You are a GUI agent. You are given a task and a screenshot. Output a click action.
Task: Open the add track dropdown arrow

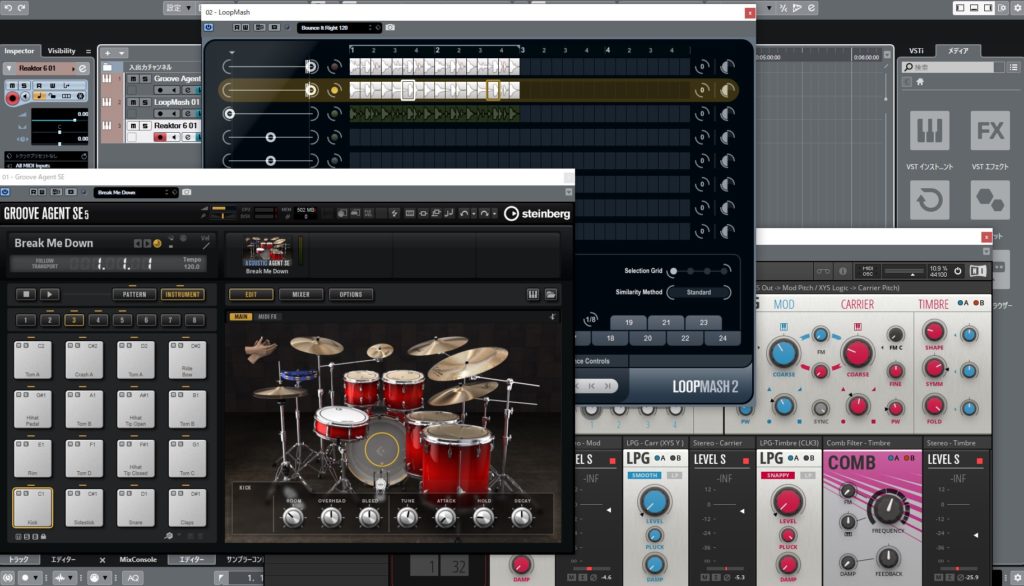point(121,53)
